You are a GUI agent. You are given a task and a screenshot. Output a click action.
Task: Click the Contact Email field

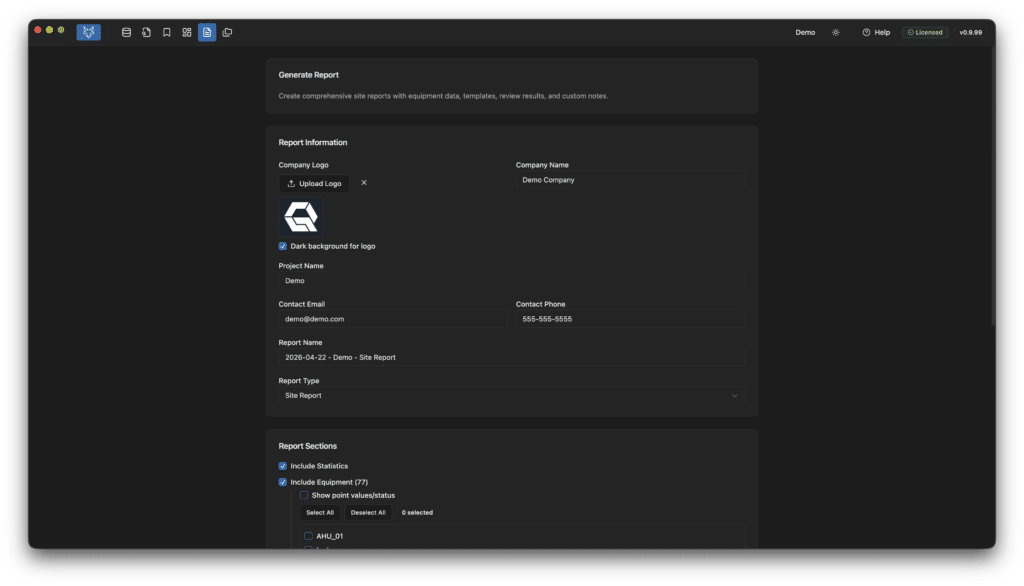coord(392,319)
